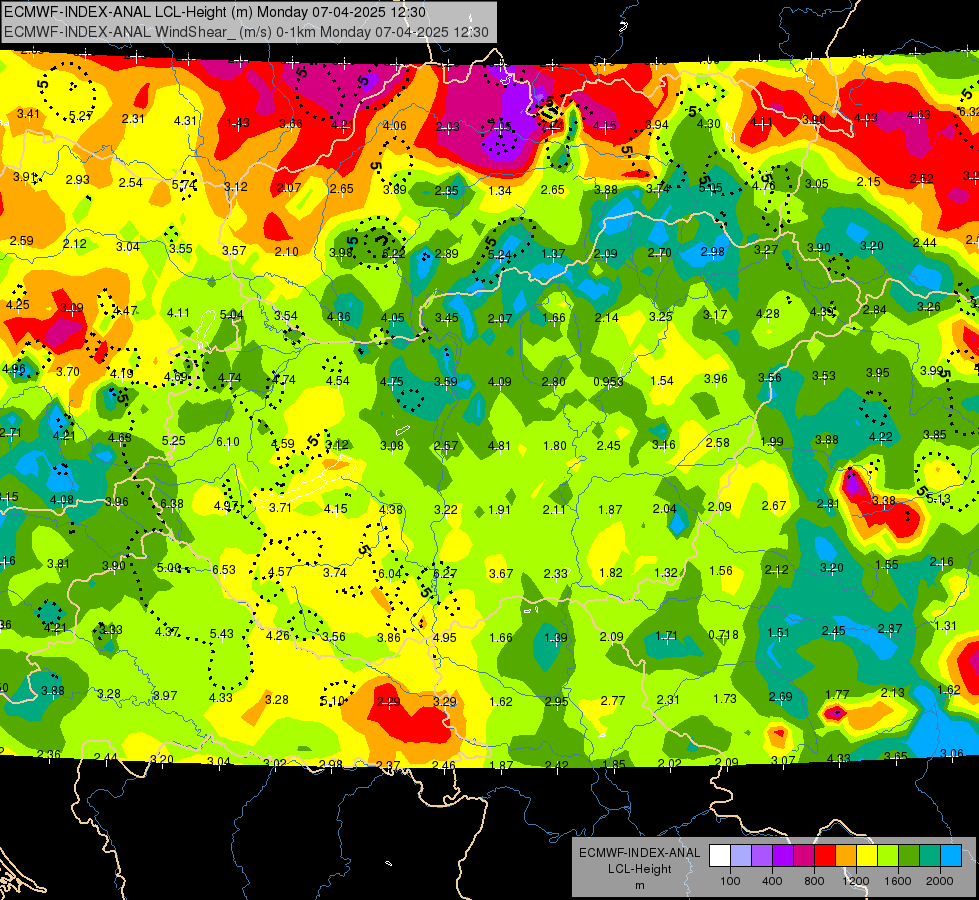Image resolution: width=979 pixels, height=900 pixels.
Task: Click the wind shear value 5.25
Action: pyautogui.click(x=174, y=440)
